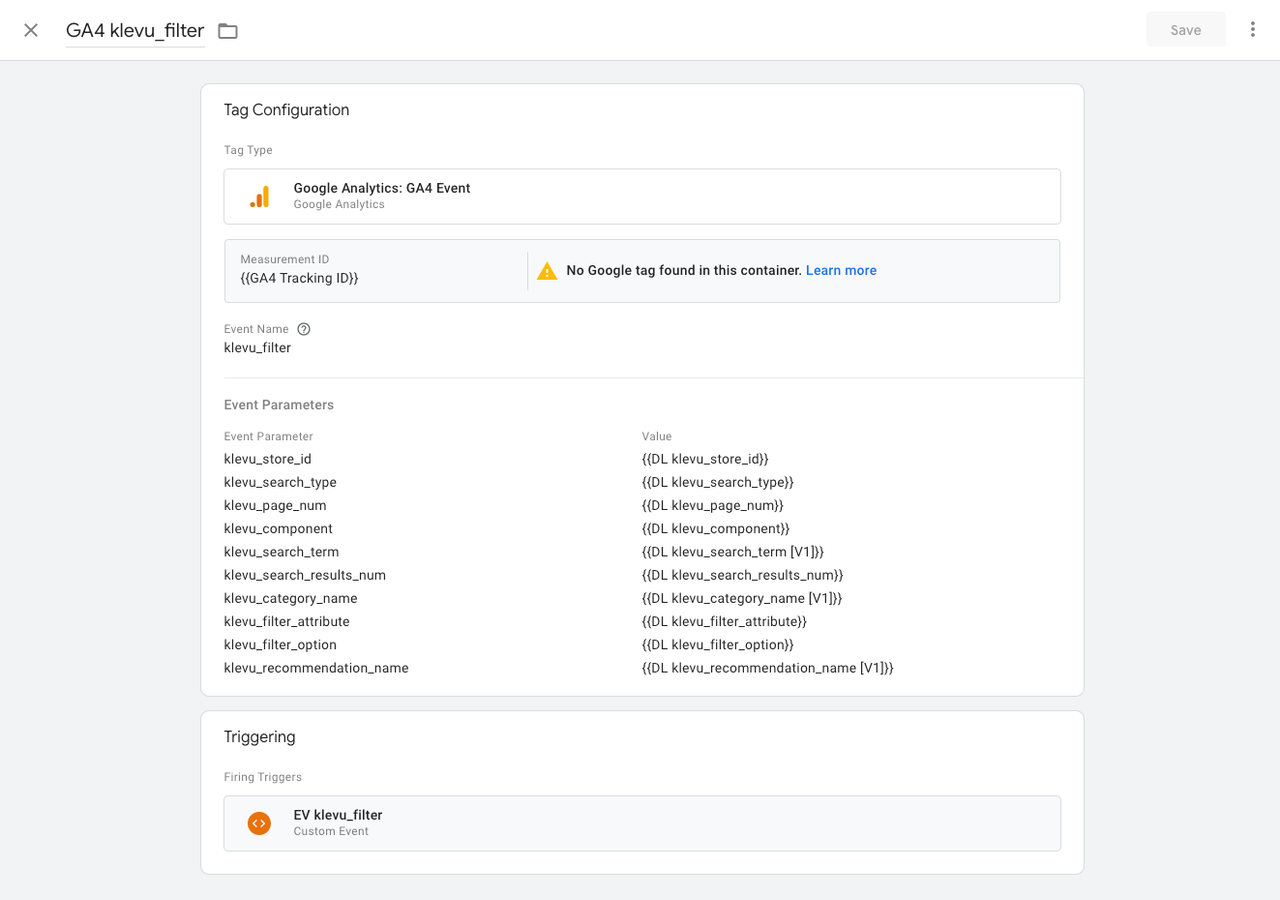Click the Event Parameters section label

pos(279,405)
